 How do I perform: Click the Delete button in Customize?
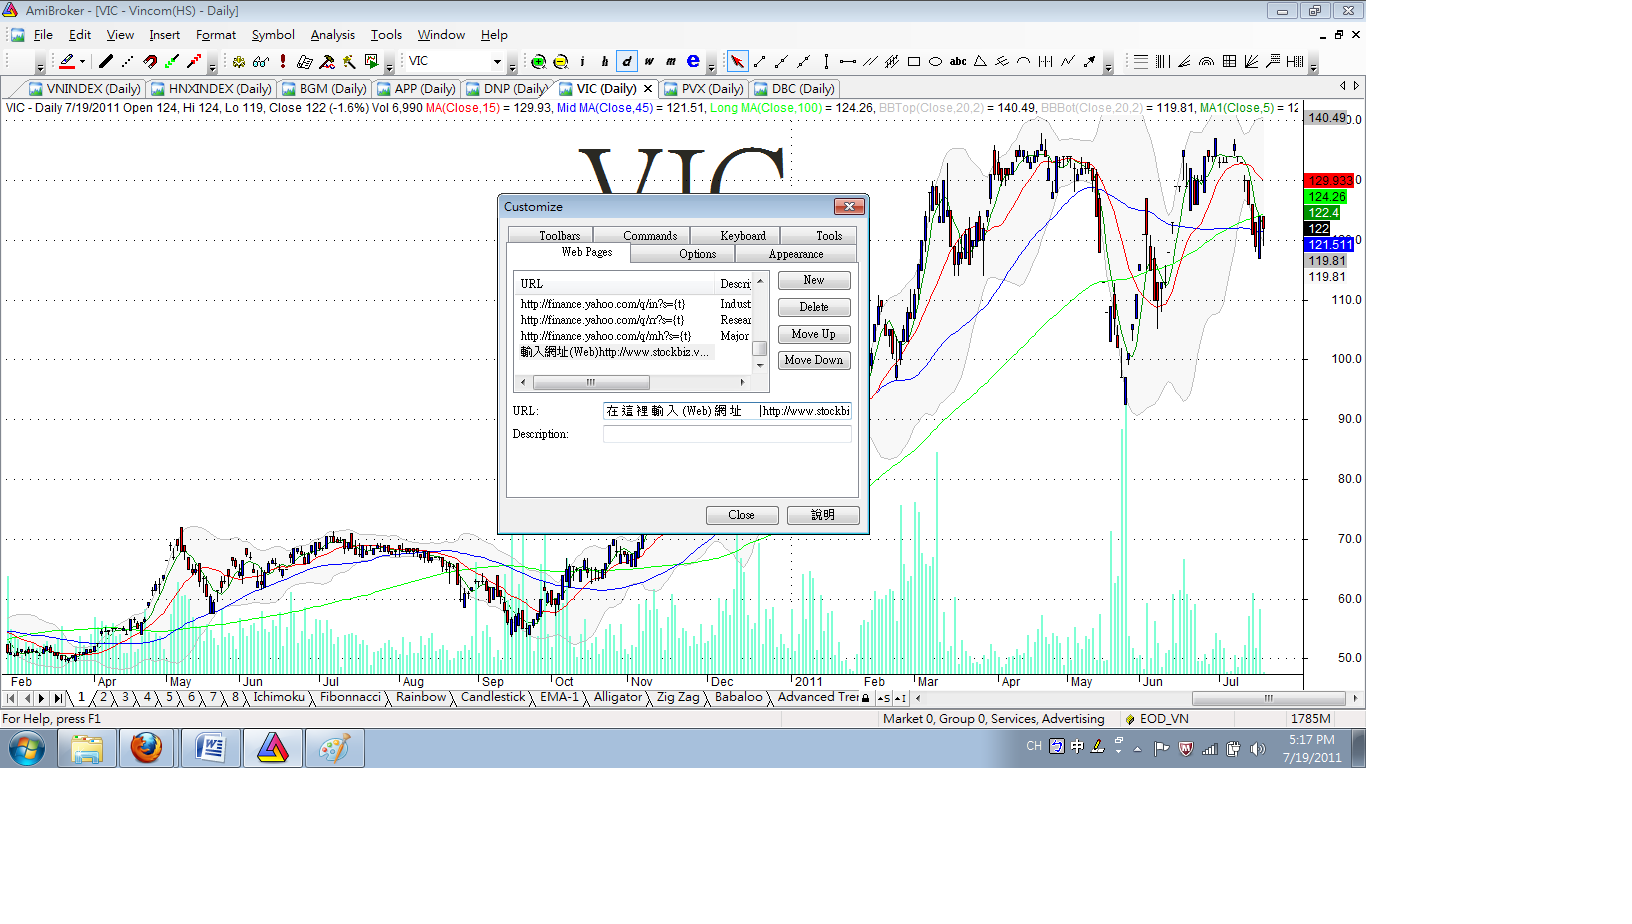[x=814, y=308]
